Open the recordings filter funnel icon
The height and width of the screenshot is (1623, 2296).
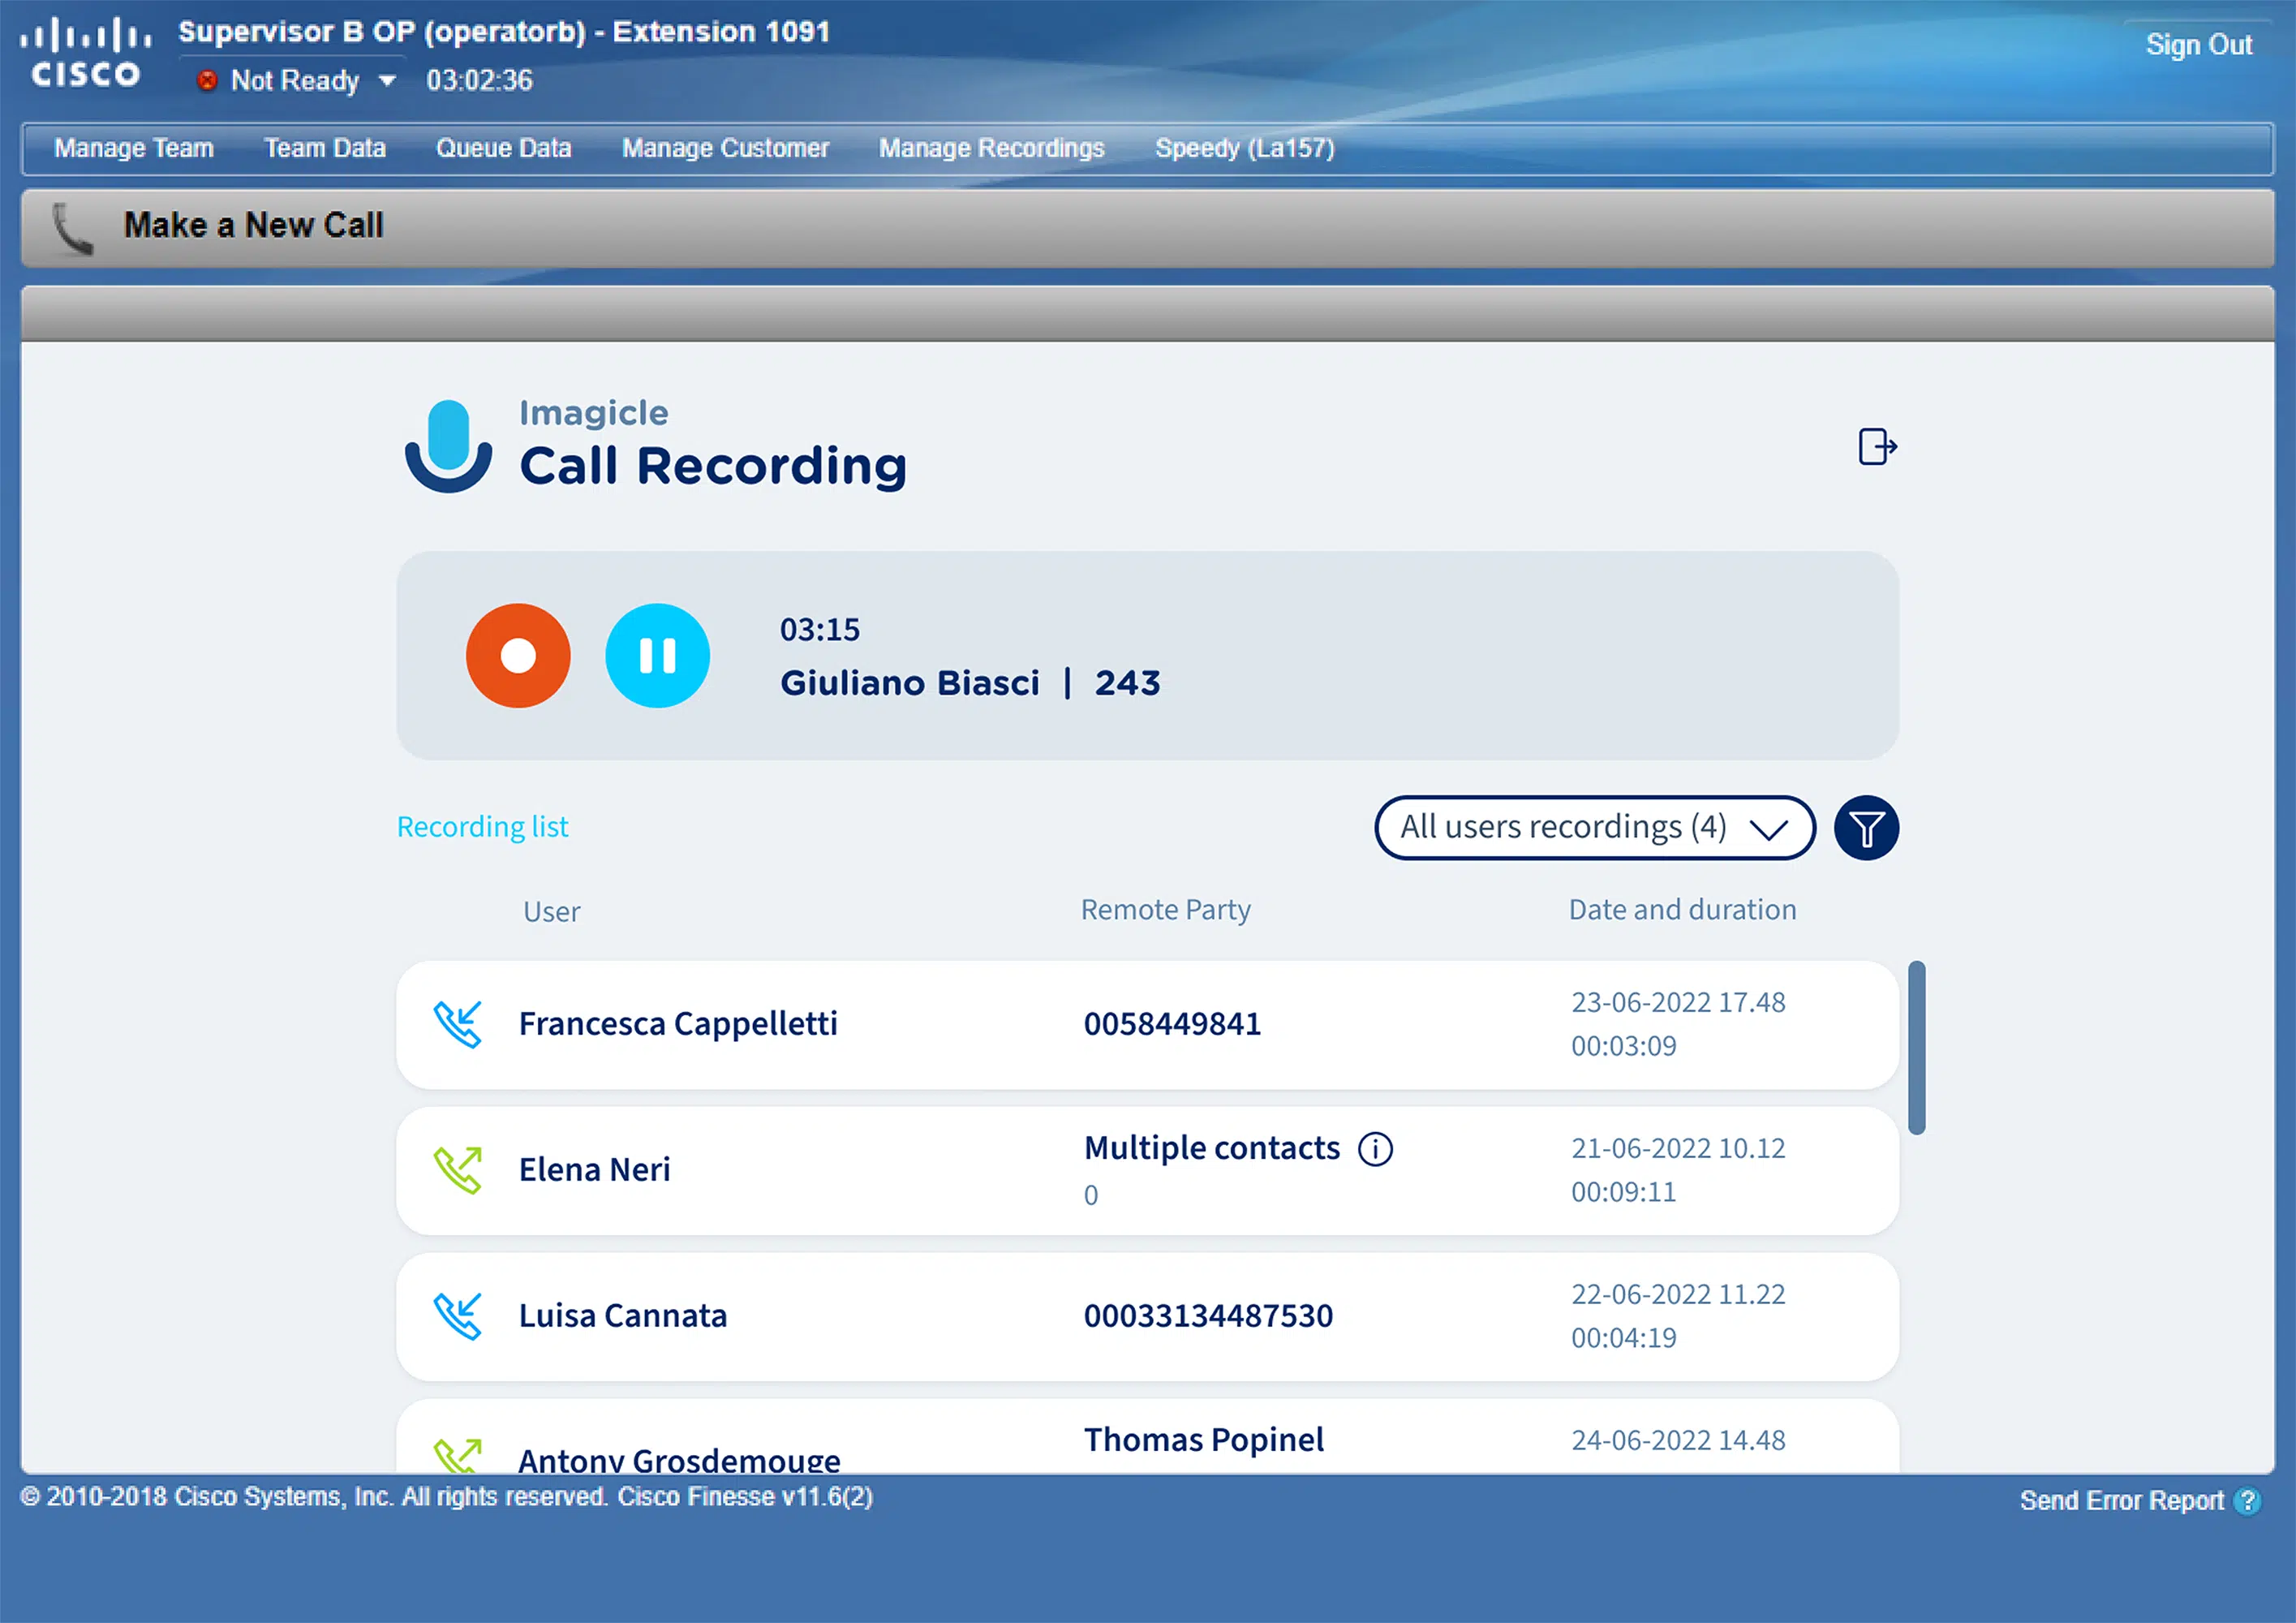pyautogui.click(x=1866, y=828)
